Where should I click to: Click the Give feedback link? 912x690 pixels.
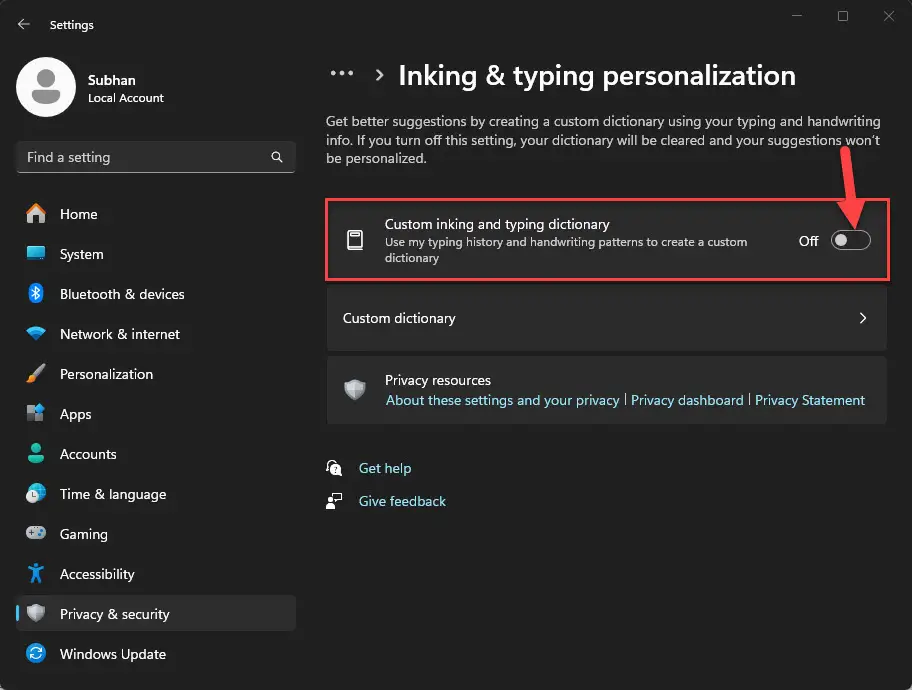[402, 501]
